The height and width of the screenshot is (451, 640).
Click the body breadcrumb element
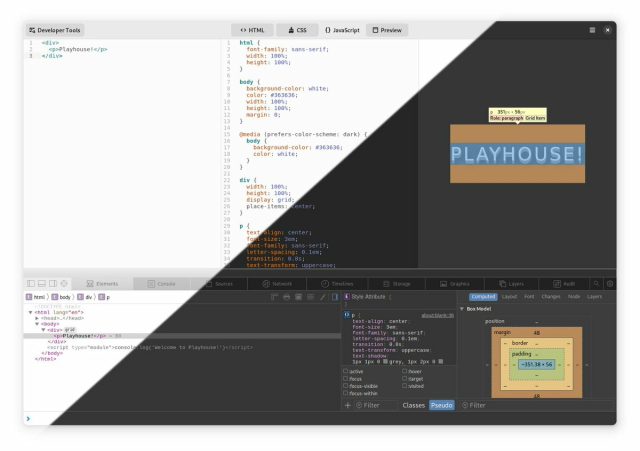[61, 297]
